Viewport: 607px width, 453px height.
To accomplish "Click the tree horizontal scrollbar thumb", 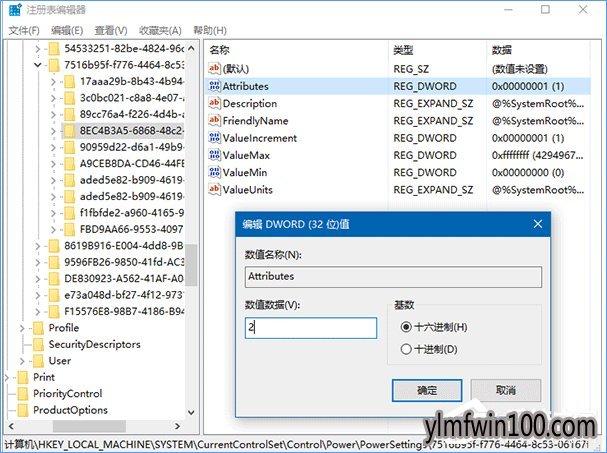I will click(x=89, y=426).
